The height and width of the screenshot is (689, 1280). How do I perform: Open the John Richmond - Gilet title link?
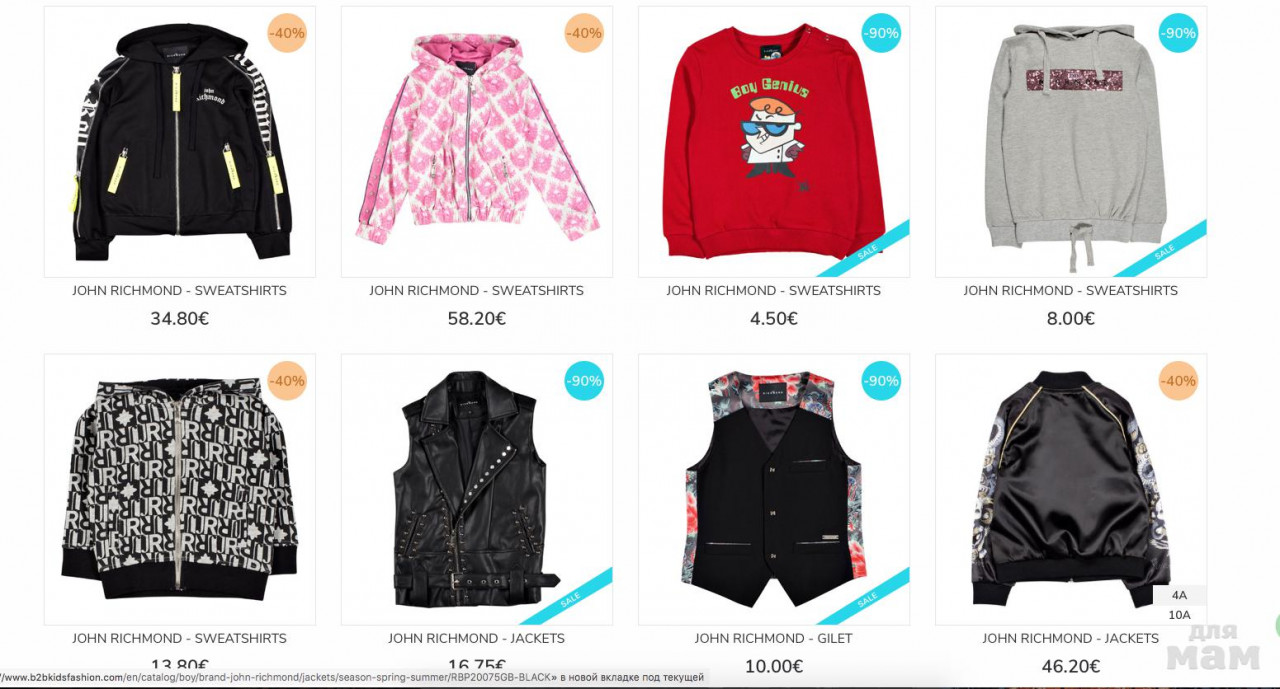coord(774,638)
